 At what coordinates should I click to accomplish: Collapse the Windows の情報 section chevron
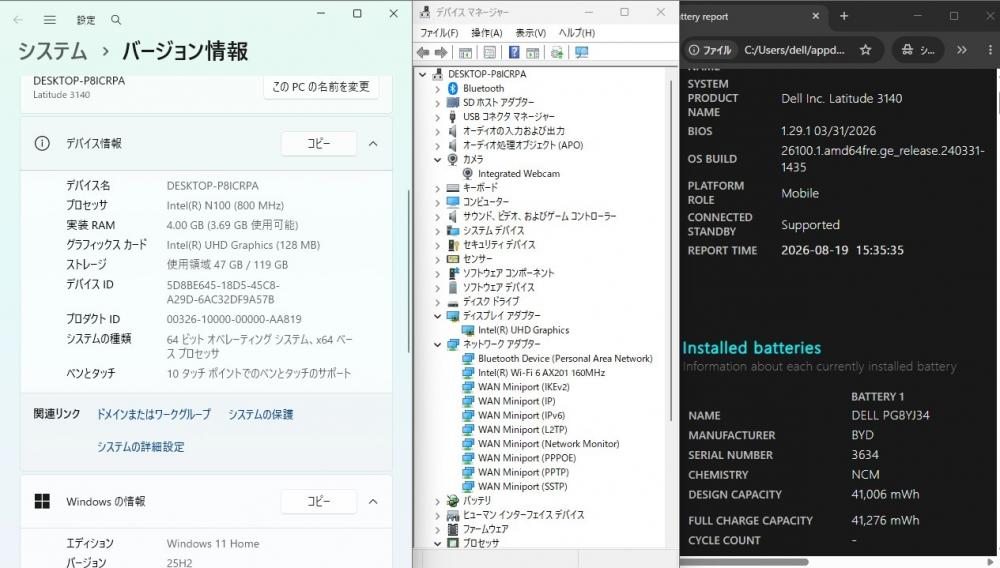[373, 501]
